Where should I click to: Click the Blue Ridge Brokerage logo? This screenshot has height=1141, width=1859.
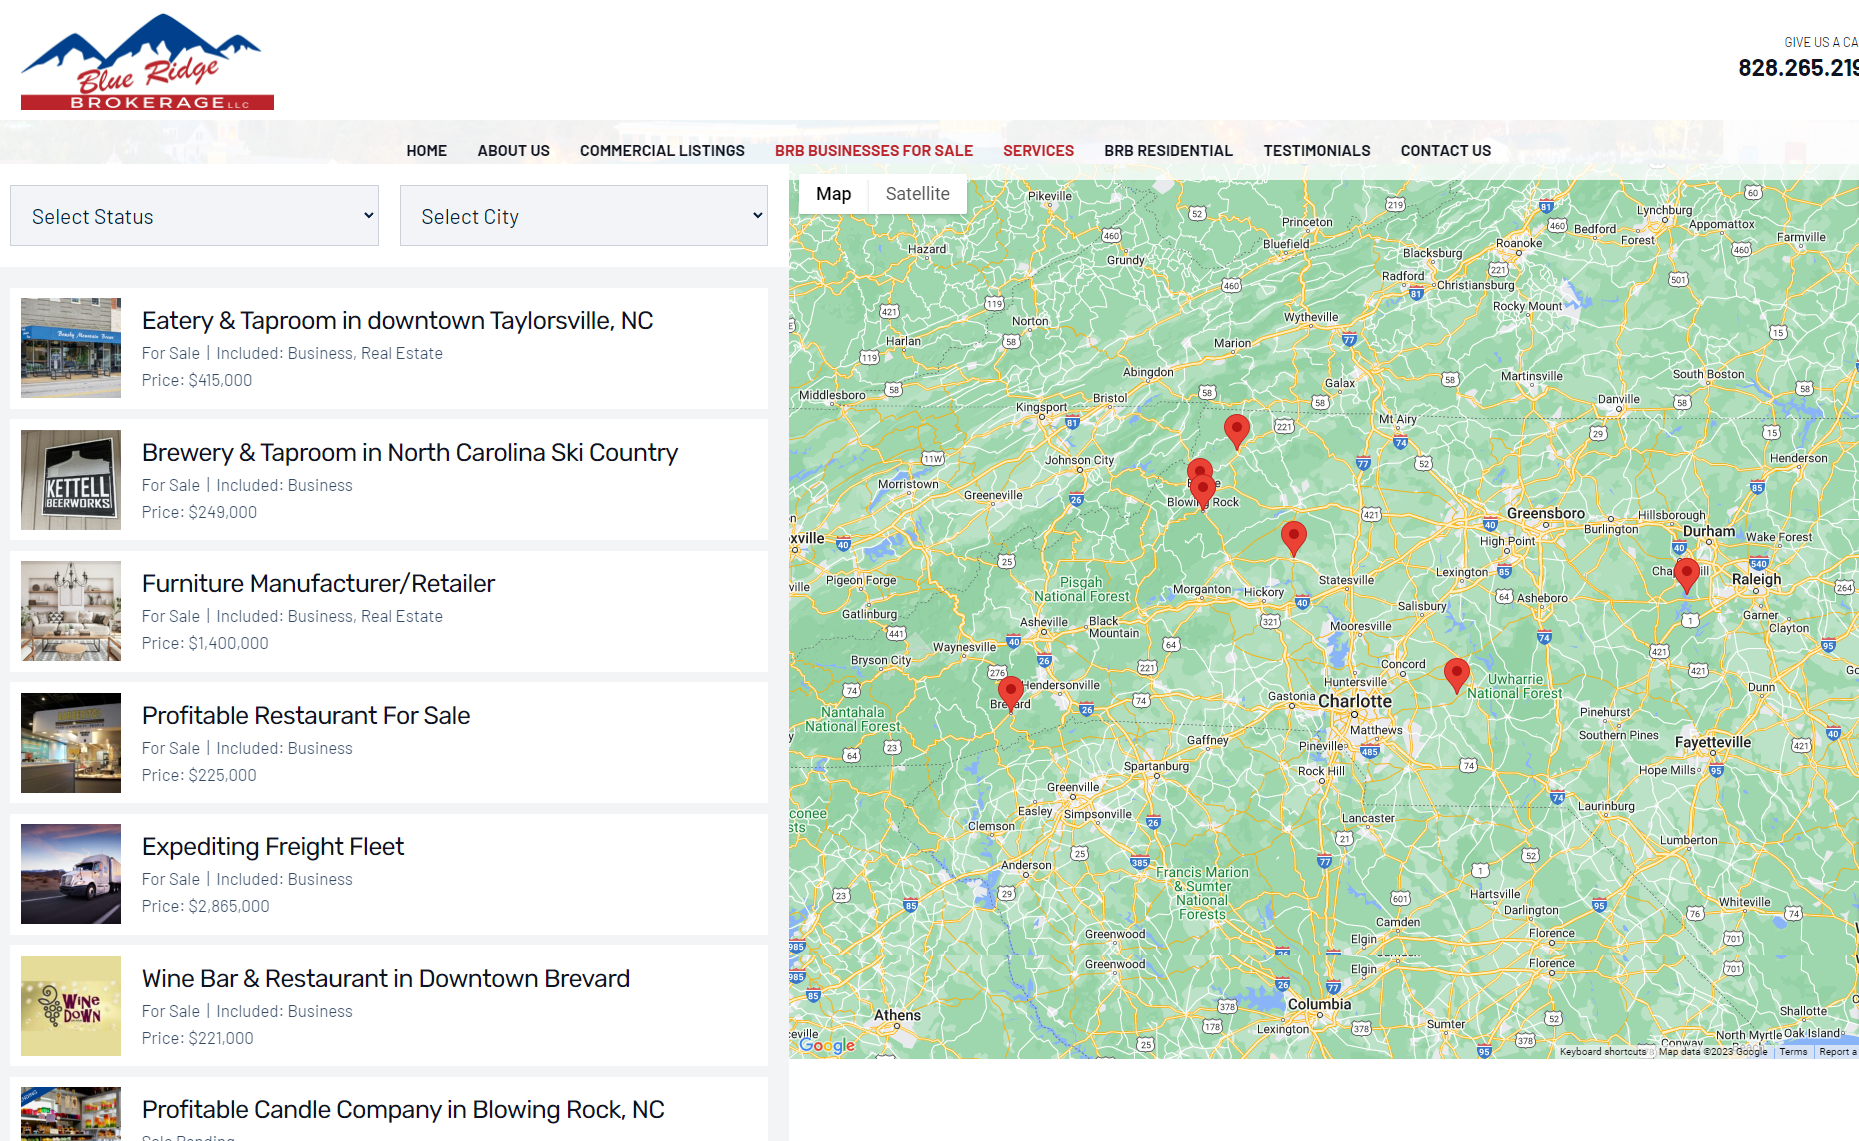(147, 62)
